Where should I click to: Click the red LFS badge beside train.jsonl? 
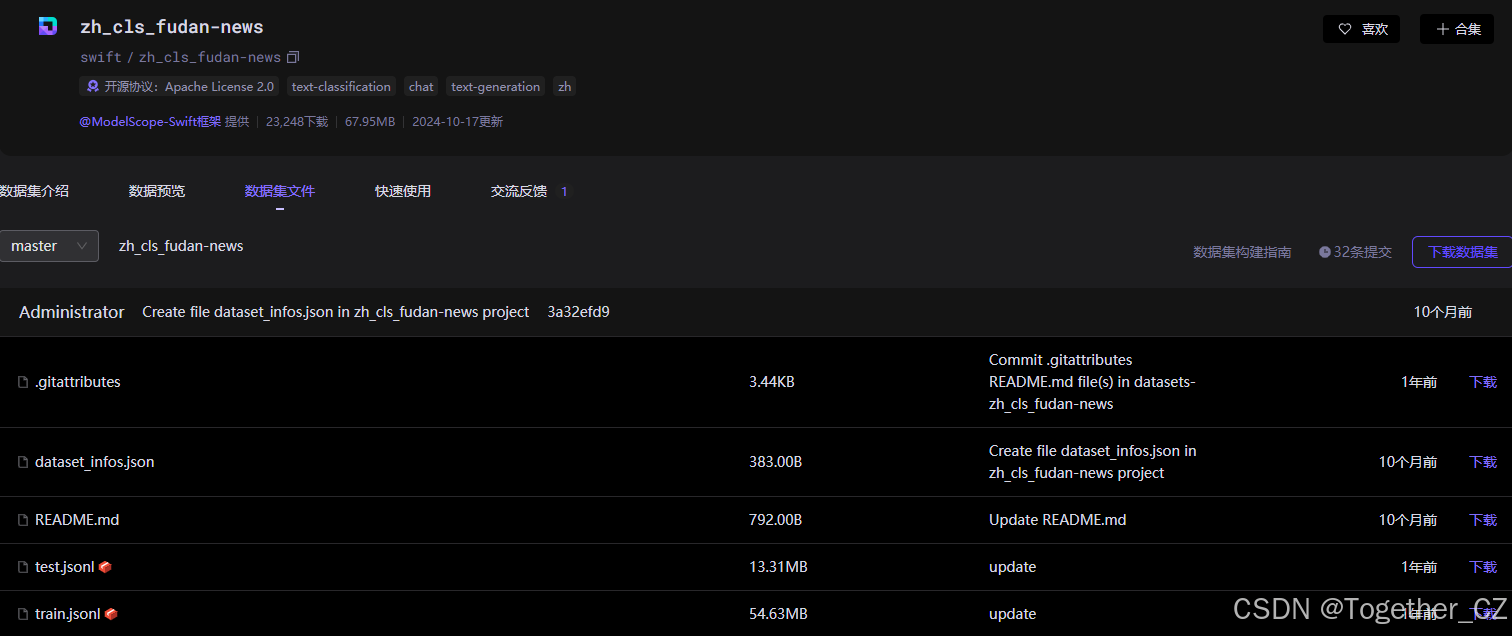[x=111, y=614]
